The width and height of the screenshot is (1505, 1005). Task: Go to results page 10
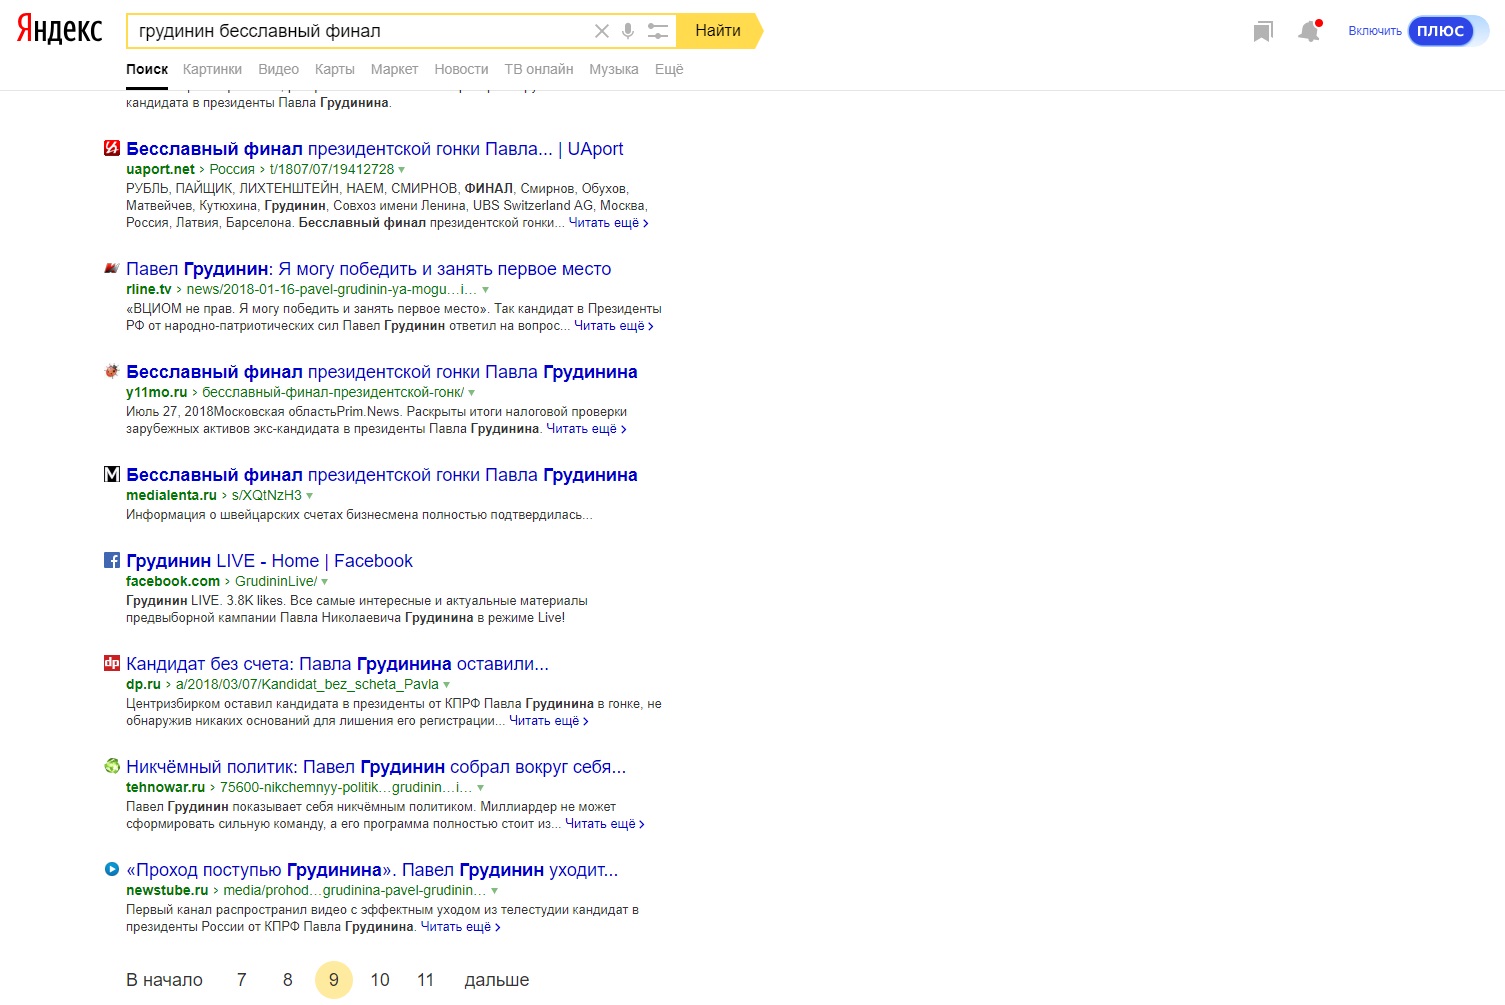(x=380, y=980)
